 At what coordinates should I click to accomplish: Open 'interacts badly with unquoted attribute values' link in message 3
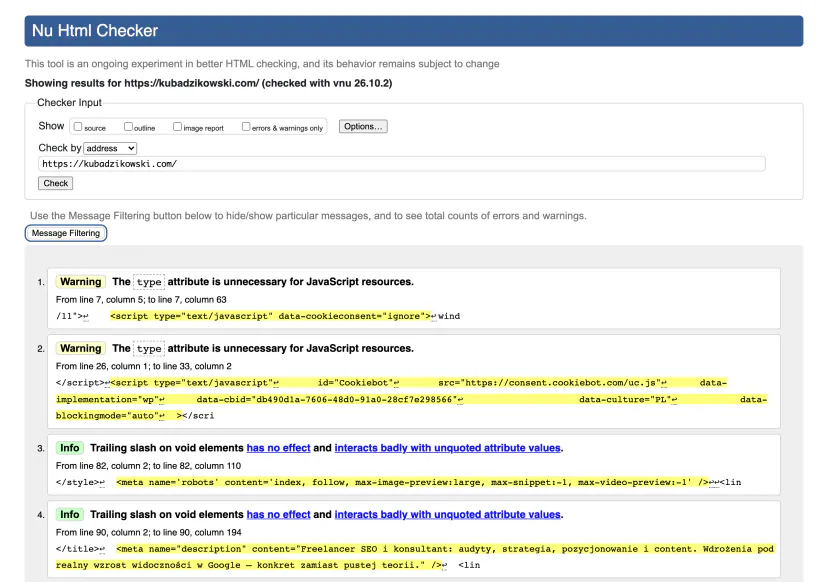[x=447, y=448]
